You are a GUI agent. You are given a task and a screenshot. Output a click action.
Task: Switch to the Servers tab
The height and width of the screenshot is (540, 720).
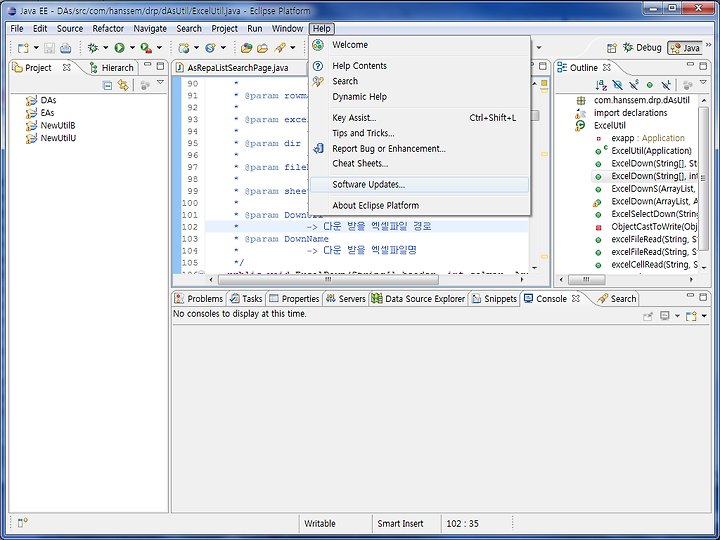point(346,298)
